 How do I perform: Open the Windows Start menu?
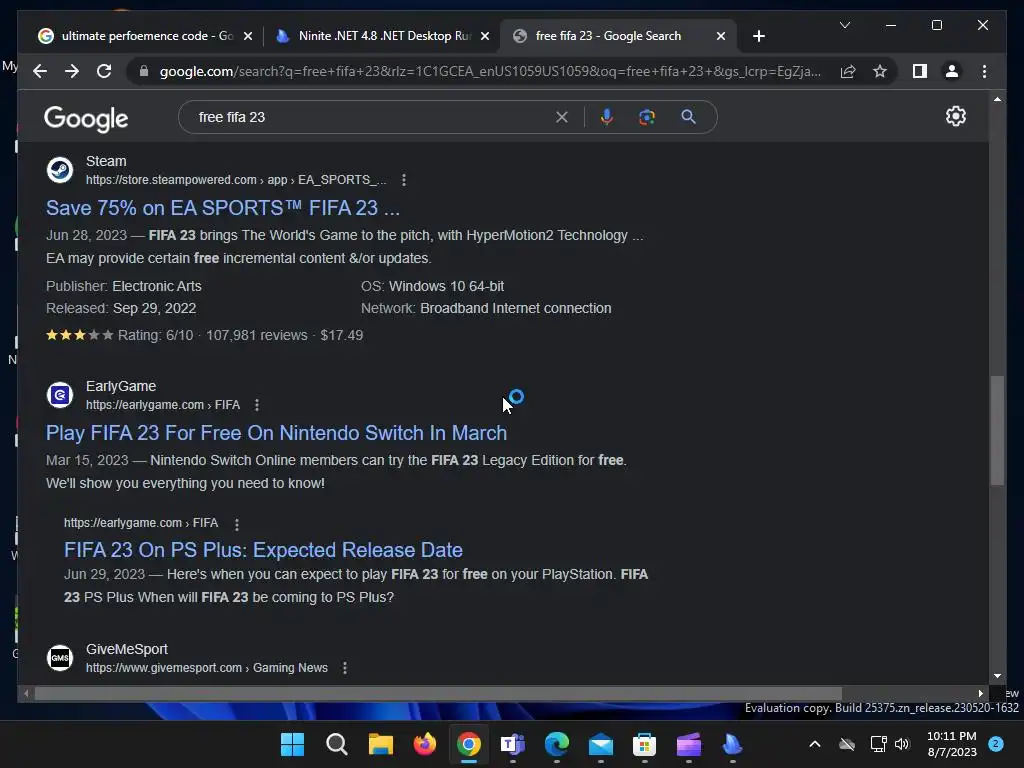coord(292,744)
